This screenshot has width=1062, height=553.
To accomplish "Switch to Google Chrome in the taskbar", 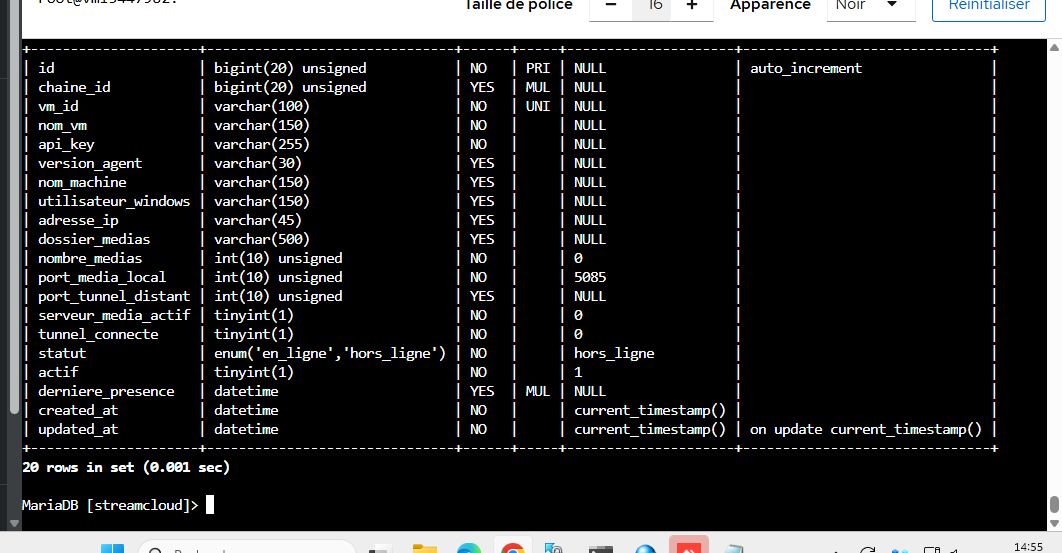I will pyautogui.click(x=513, y=547).
